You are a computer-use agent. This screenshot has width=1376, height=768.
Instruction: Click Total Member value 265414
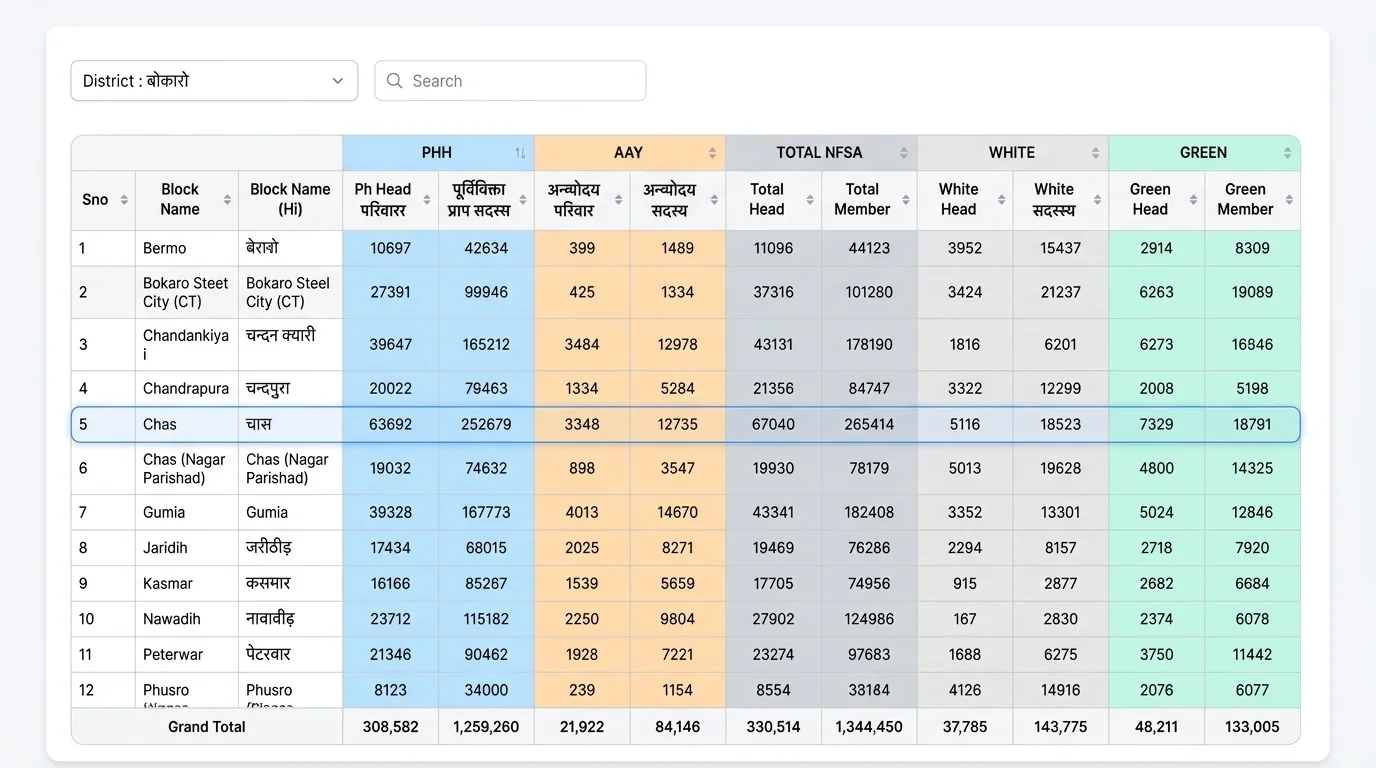pos(869,424)
